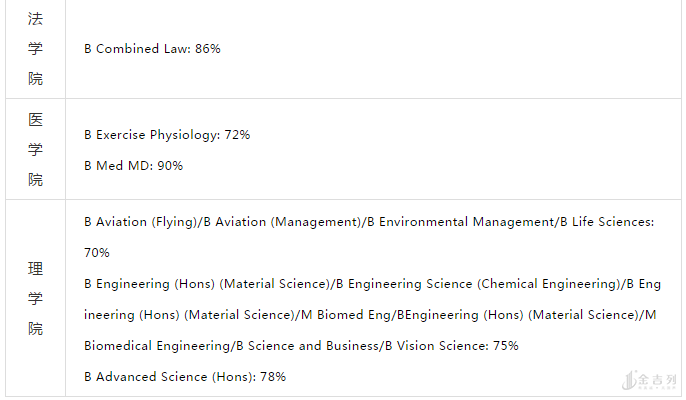Click the M Biomed Eng text

click(x=347, y=314)
